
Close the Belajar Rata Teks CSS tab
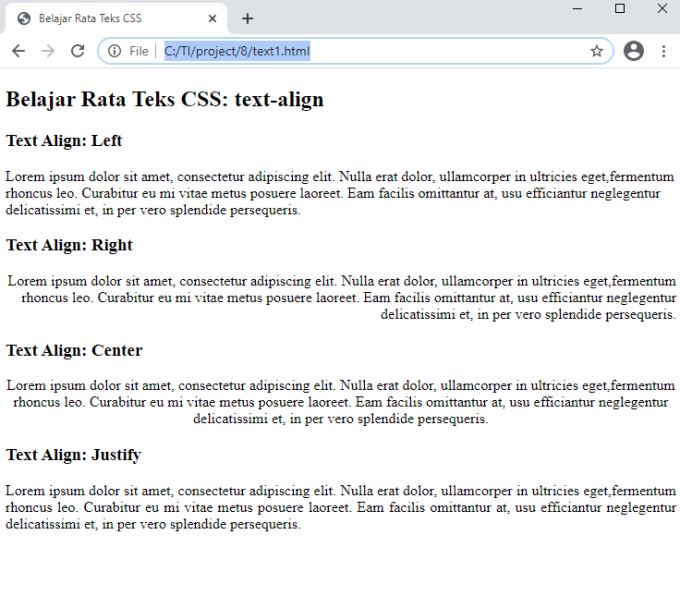pos(212,19)
